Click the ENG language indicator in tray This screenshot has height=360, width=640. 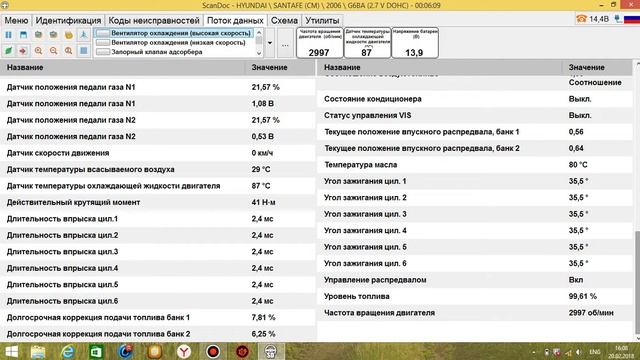595,352
